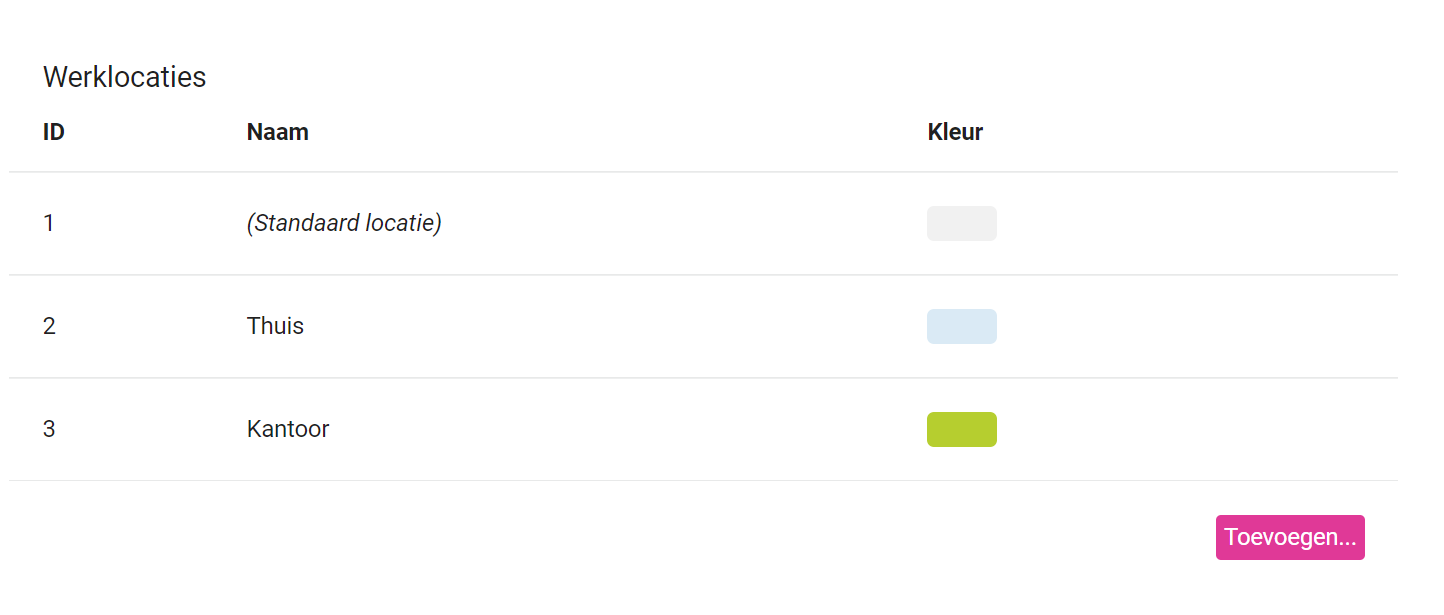This screenshot has height=615, width=1444.
Task: Pick the gray Standaard locatie color swatch
Action: click(x=962, y=223)
